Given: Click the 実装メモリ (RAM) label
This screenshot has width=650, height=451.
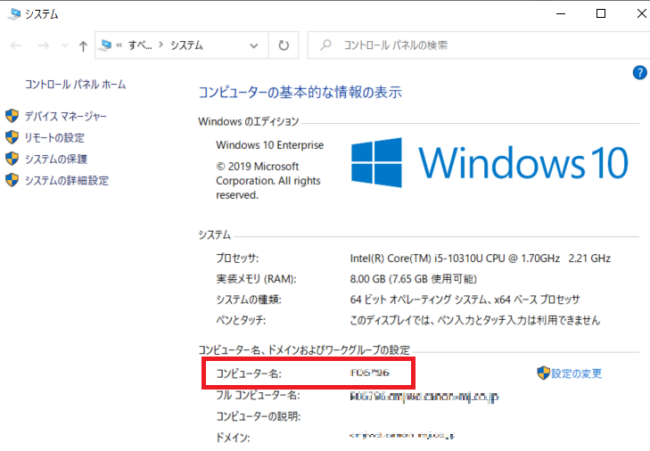Looking at the screenshot, I should click(x=256, y=279).
